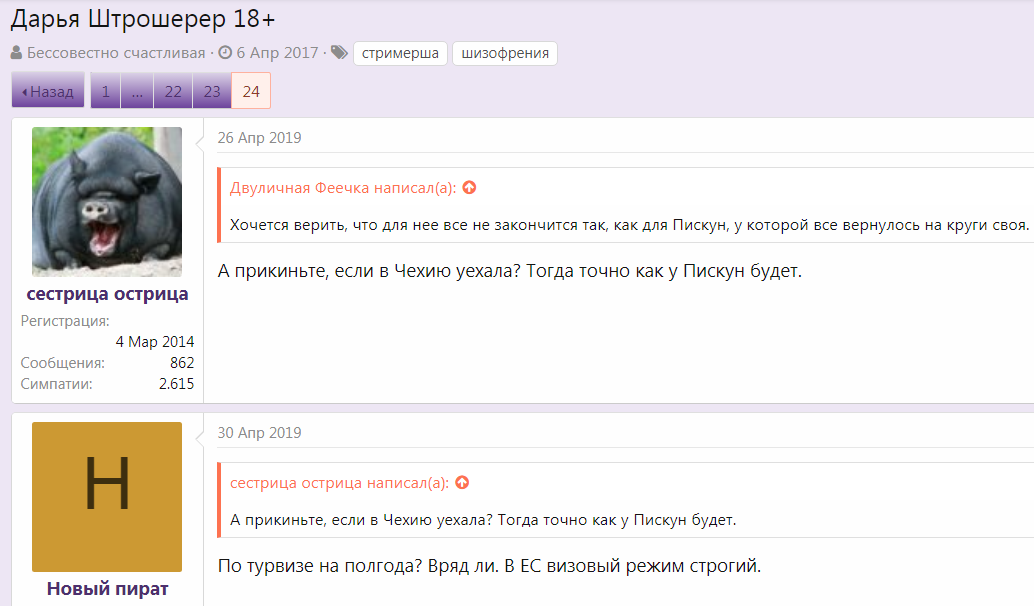
Task: Open thread author Бессовестно счастливая profile
Action: [116, 53]
